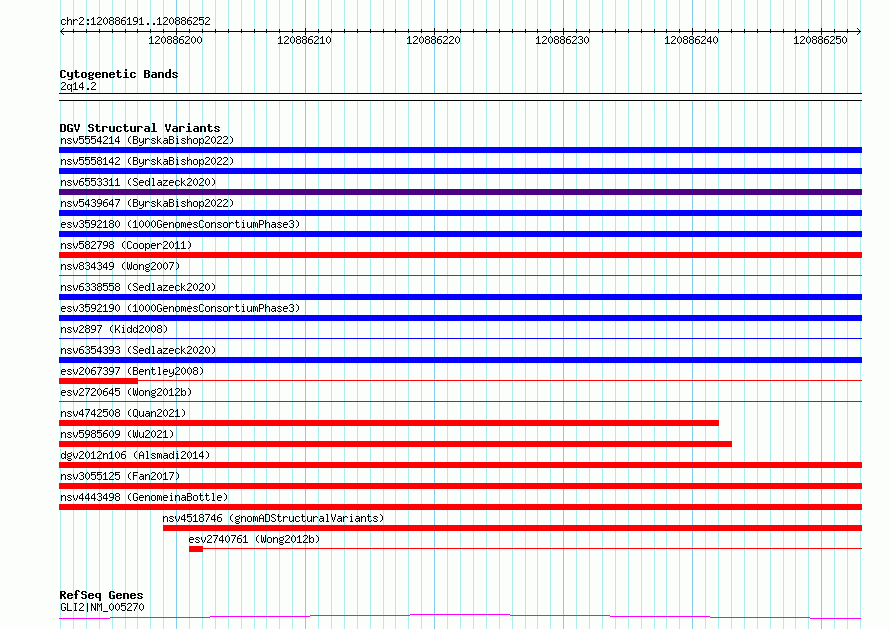Click the chr2:120886191..120886252 coordinates text
The width and height of the screenshot is (890, 629).
135,21
